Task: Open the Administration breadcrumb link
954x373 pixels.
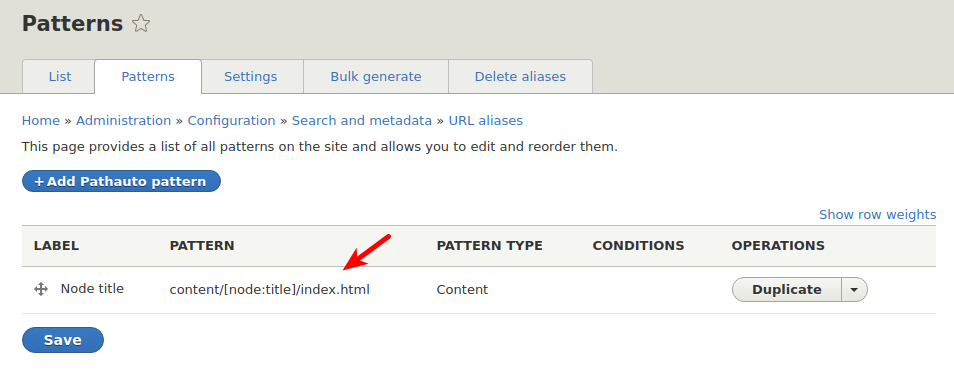Action: pyautogui.click(x=124, y=120)
